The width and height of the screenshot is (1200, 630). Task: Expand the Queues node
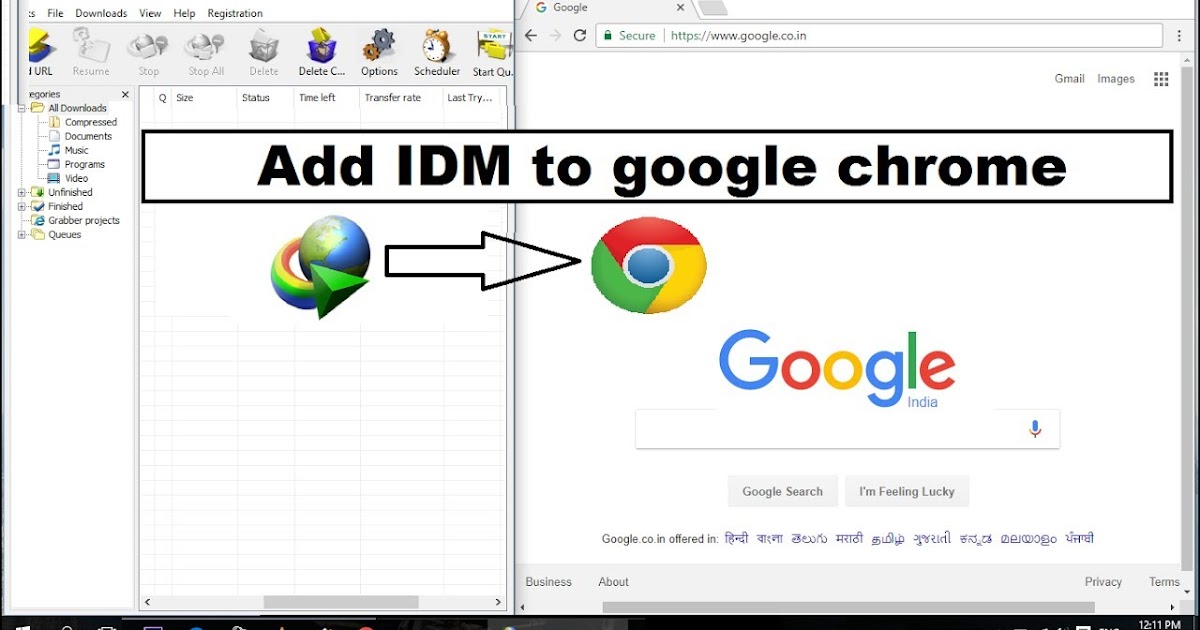(x=22, y=234)
